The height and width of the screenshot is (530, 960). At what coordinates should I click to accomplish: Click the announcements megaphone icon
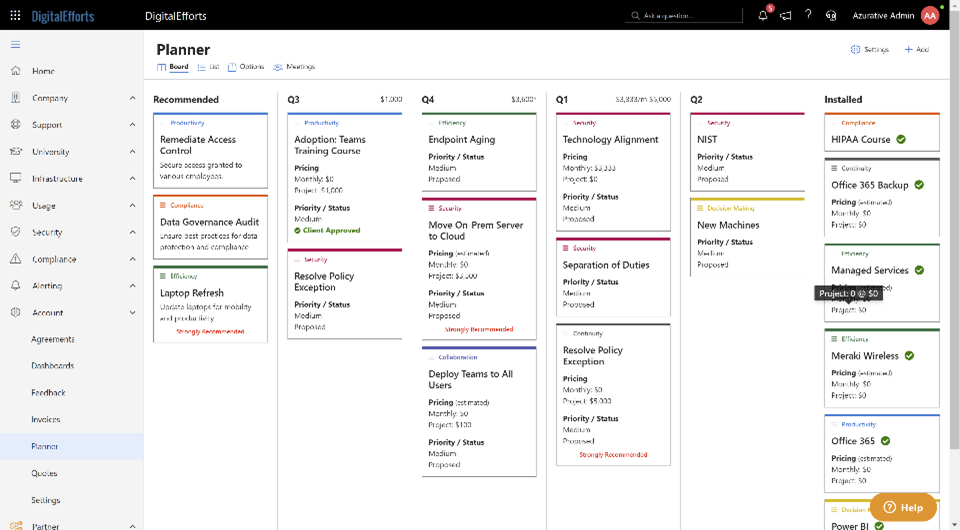786,15
